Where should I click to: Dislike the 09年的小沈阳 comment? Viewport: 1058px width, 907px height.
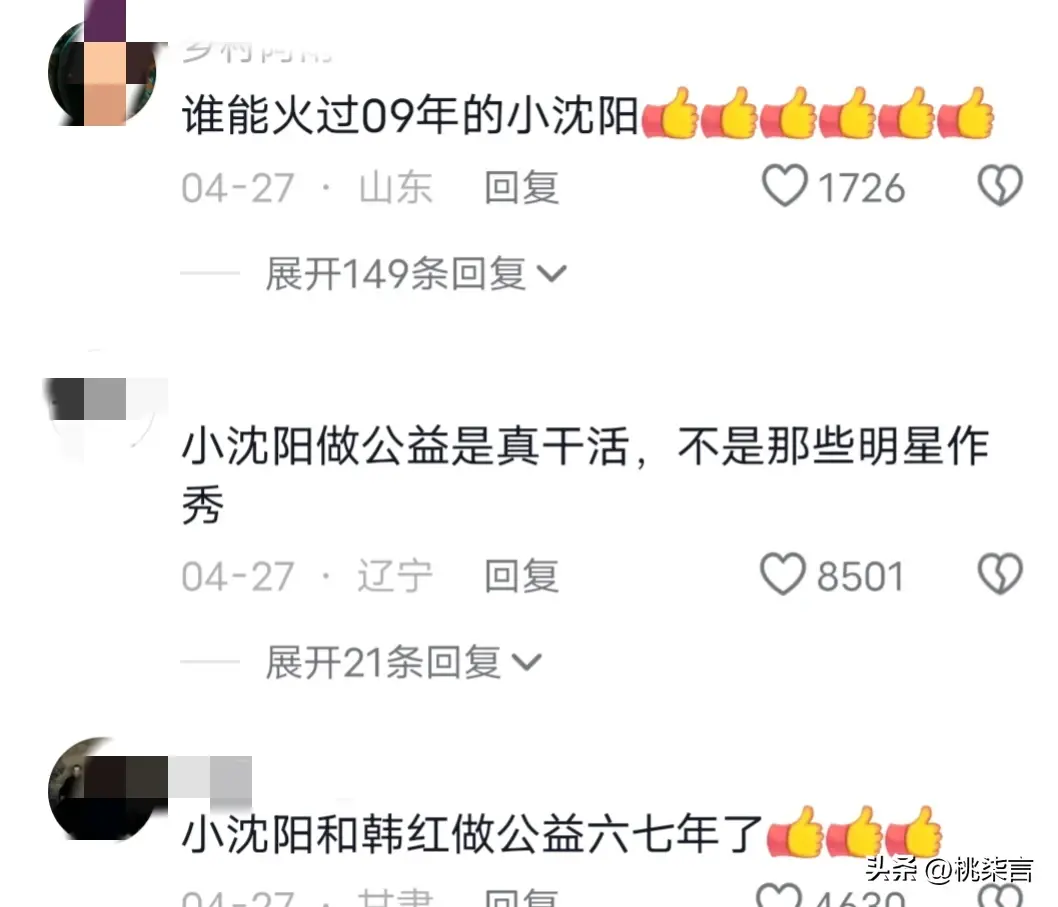coord(1000,186)
